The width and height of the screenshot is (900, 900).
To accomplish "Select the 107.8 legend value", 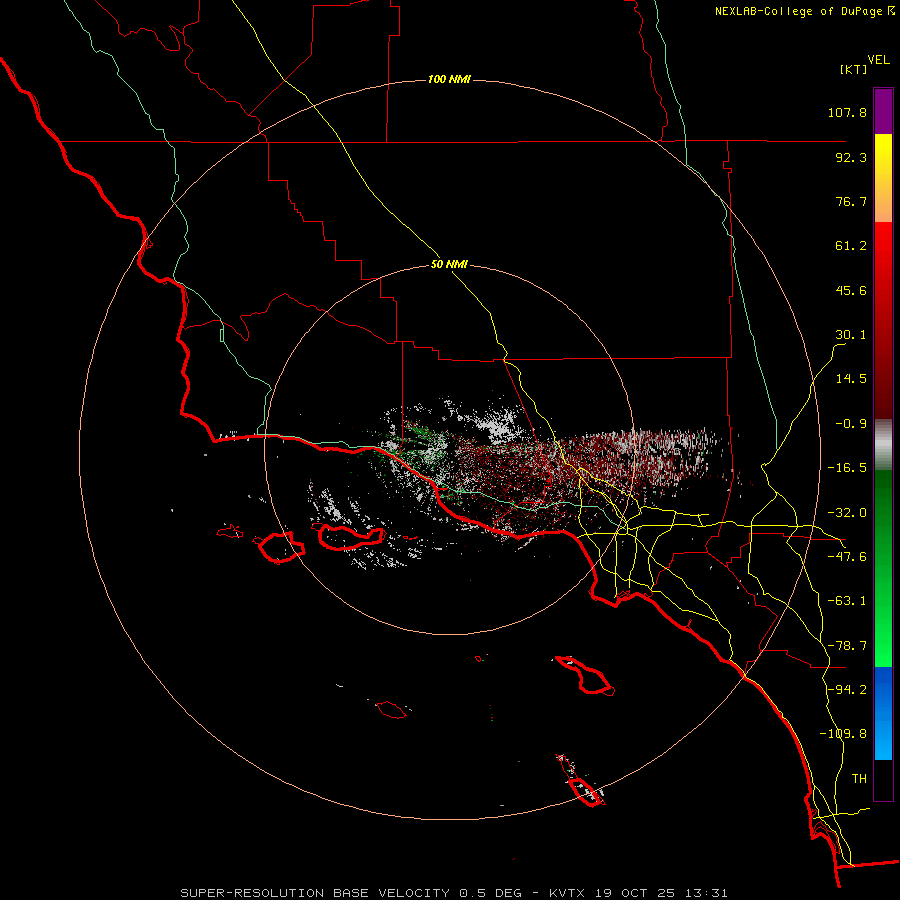I will pos(847,112).
